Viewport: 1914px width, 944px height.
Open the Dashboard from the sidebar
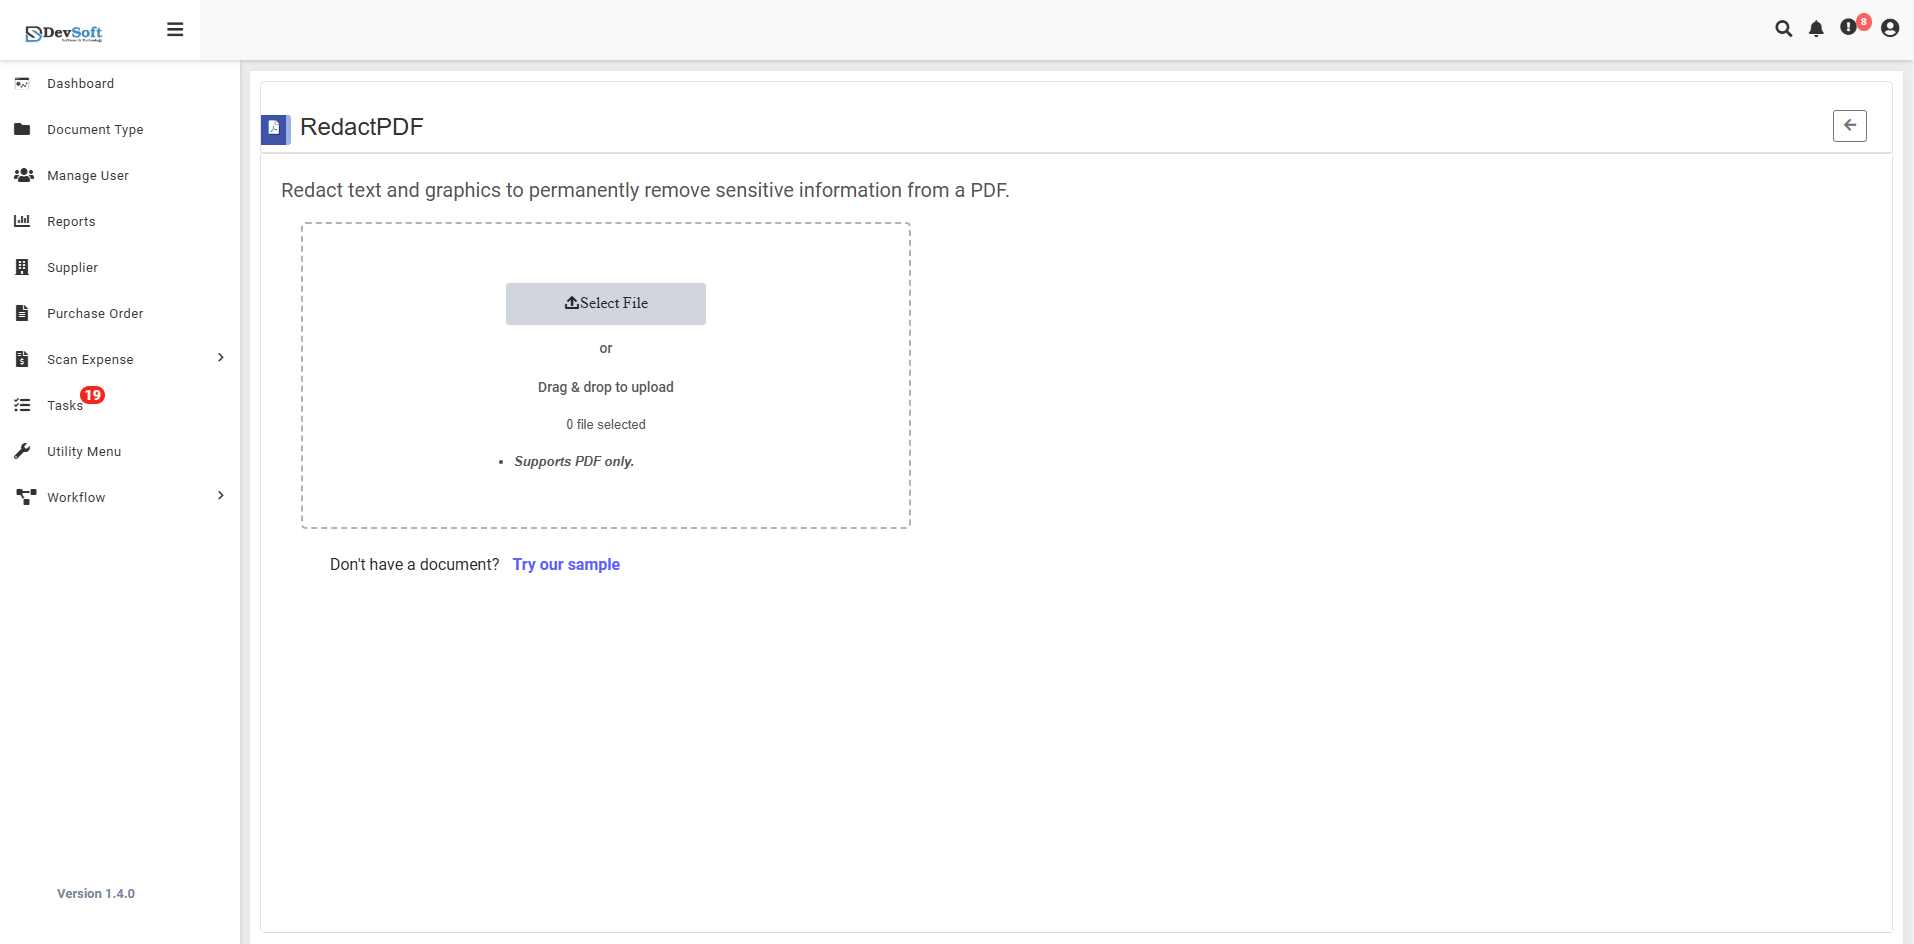coord(80,83)
